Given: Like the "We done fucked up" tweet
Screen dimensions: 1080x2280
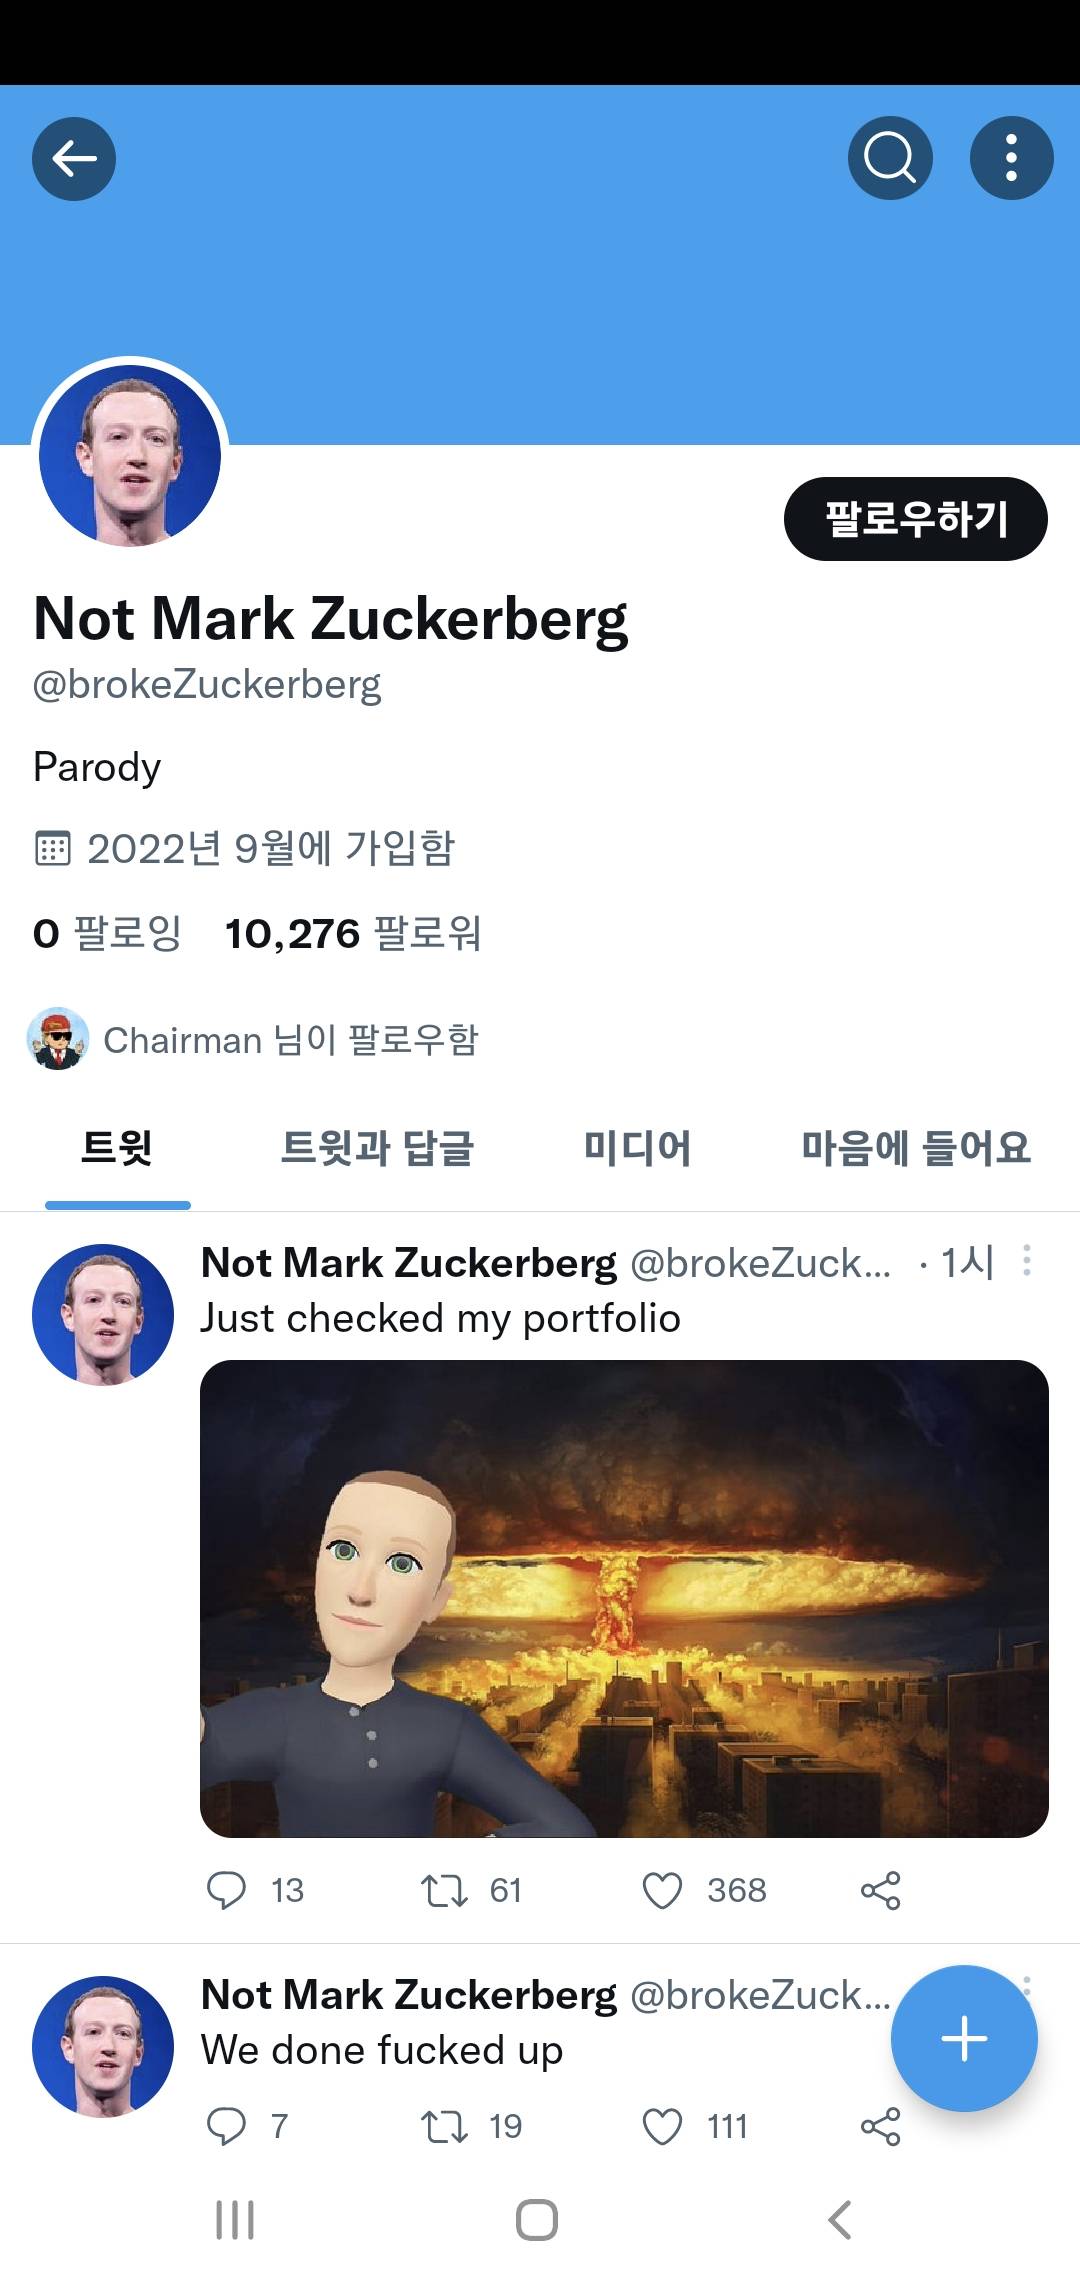Looking at the screenshot, I should [x=662, y=2126].
